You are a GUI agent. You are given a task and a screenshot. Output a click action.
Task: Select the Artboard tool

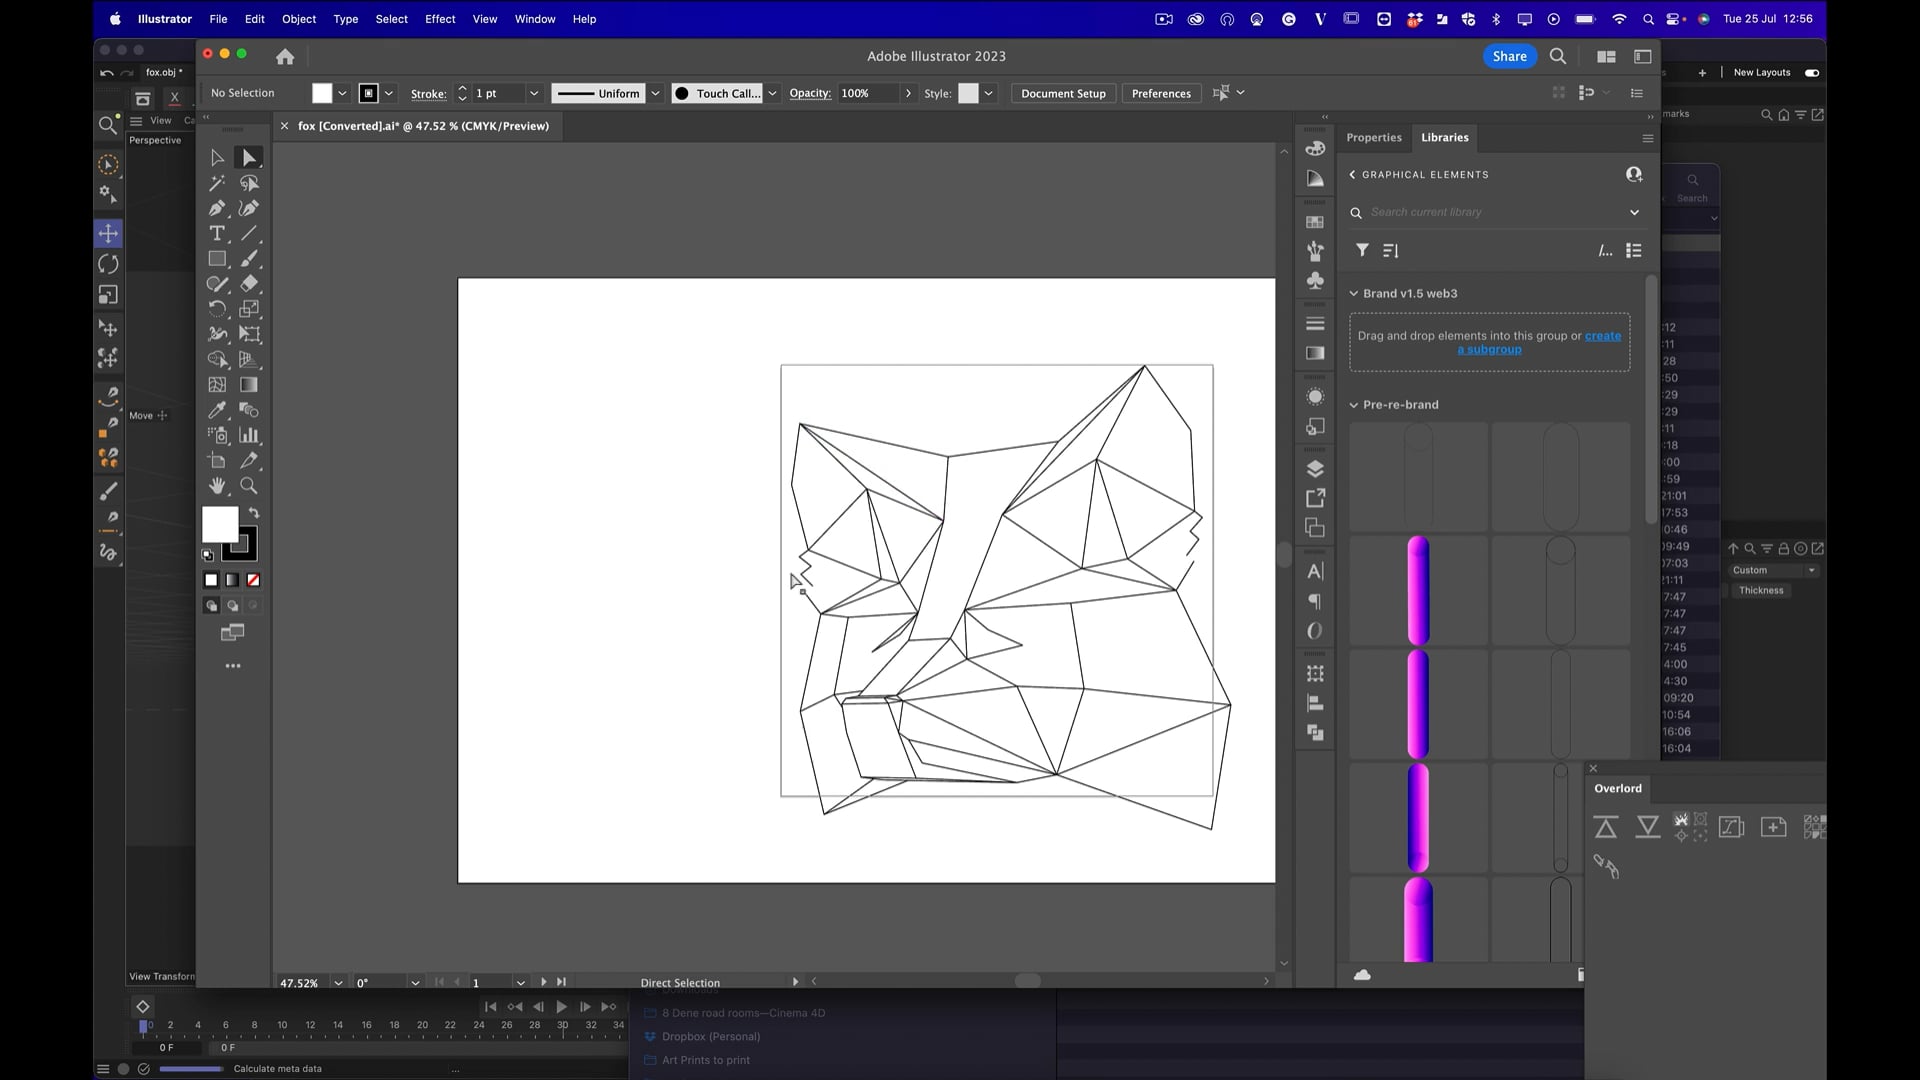tap(217, 460)
